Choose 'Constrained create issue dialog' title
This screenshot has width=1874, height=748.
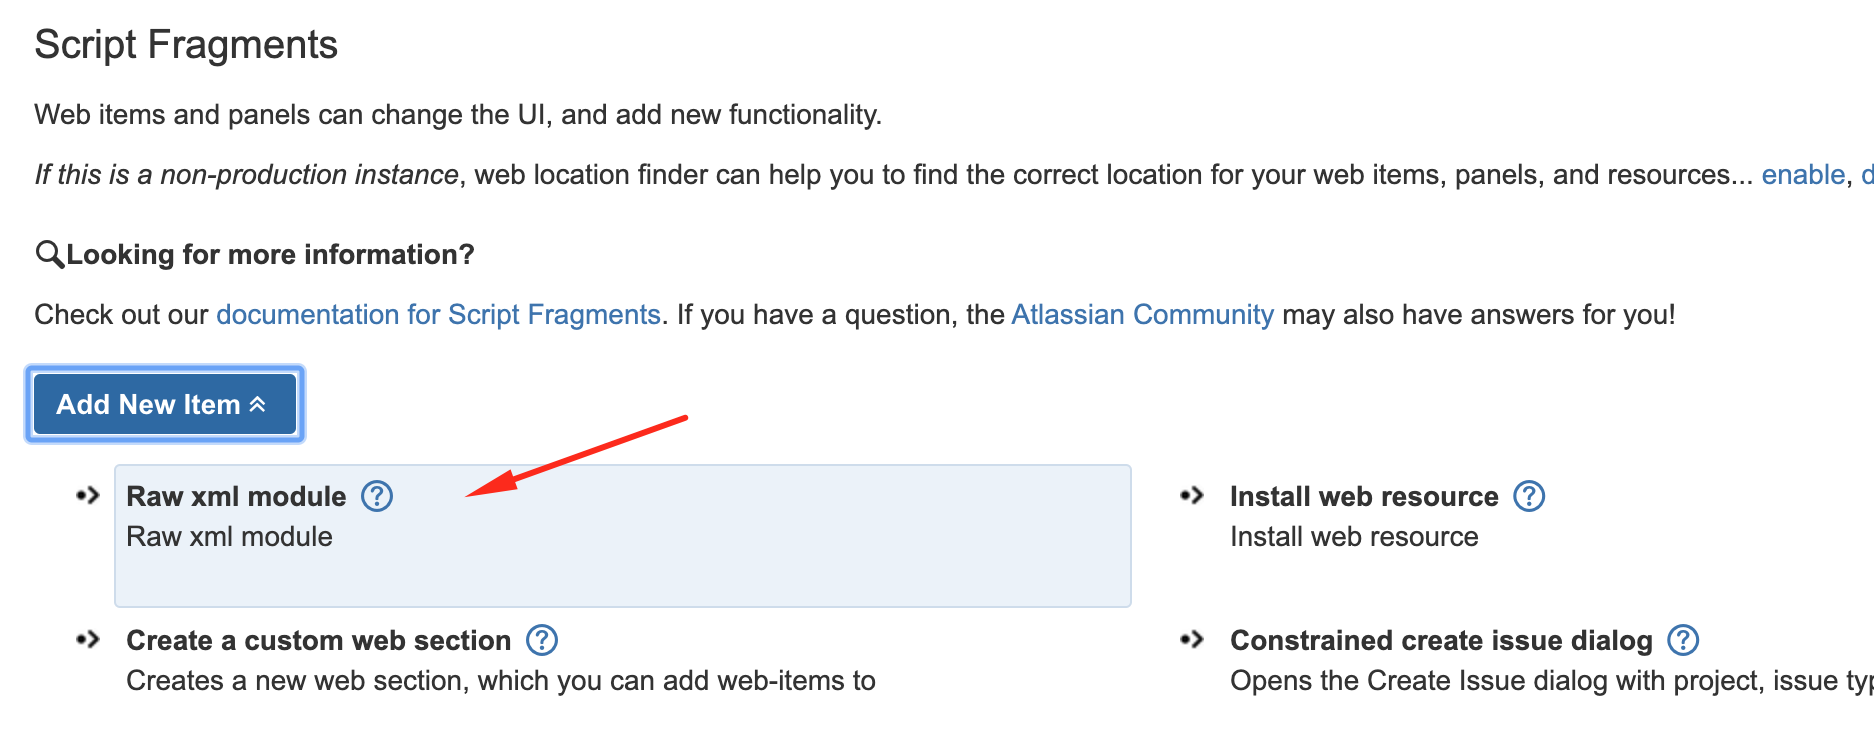(x=1441, y=640)
